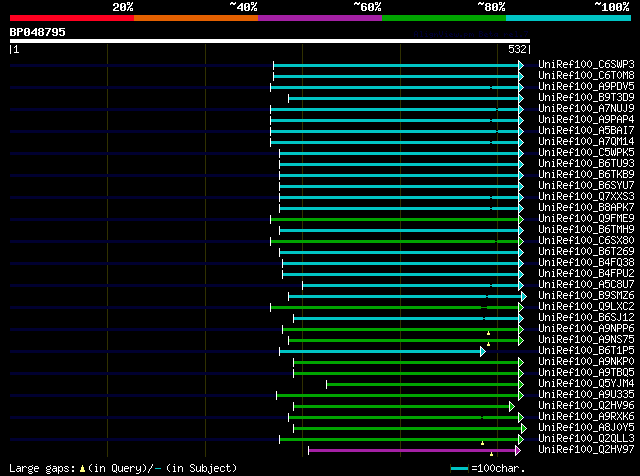The width and height of the screenshot is (640, 476).
Task: Click the white BP048795 query sequence bar
Action: pyautogui.click(x=270, y=41)
